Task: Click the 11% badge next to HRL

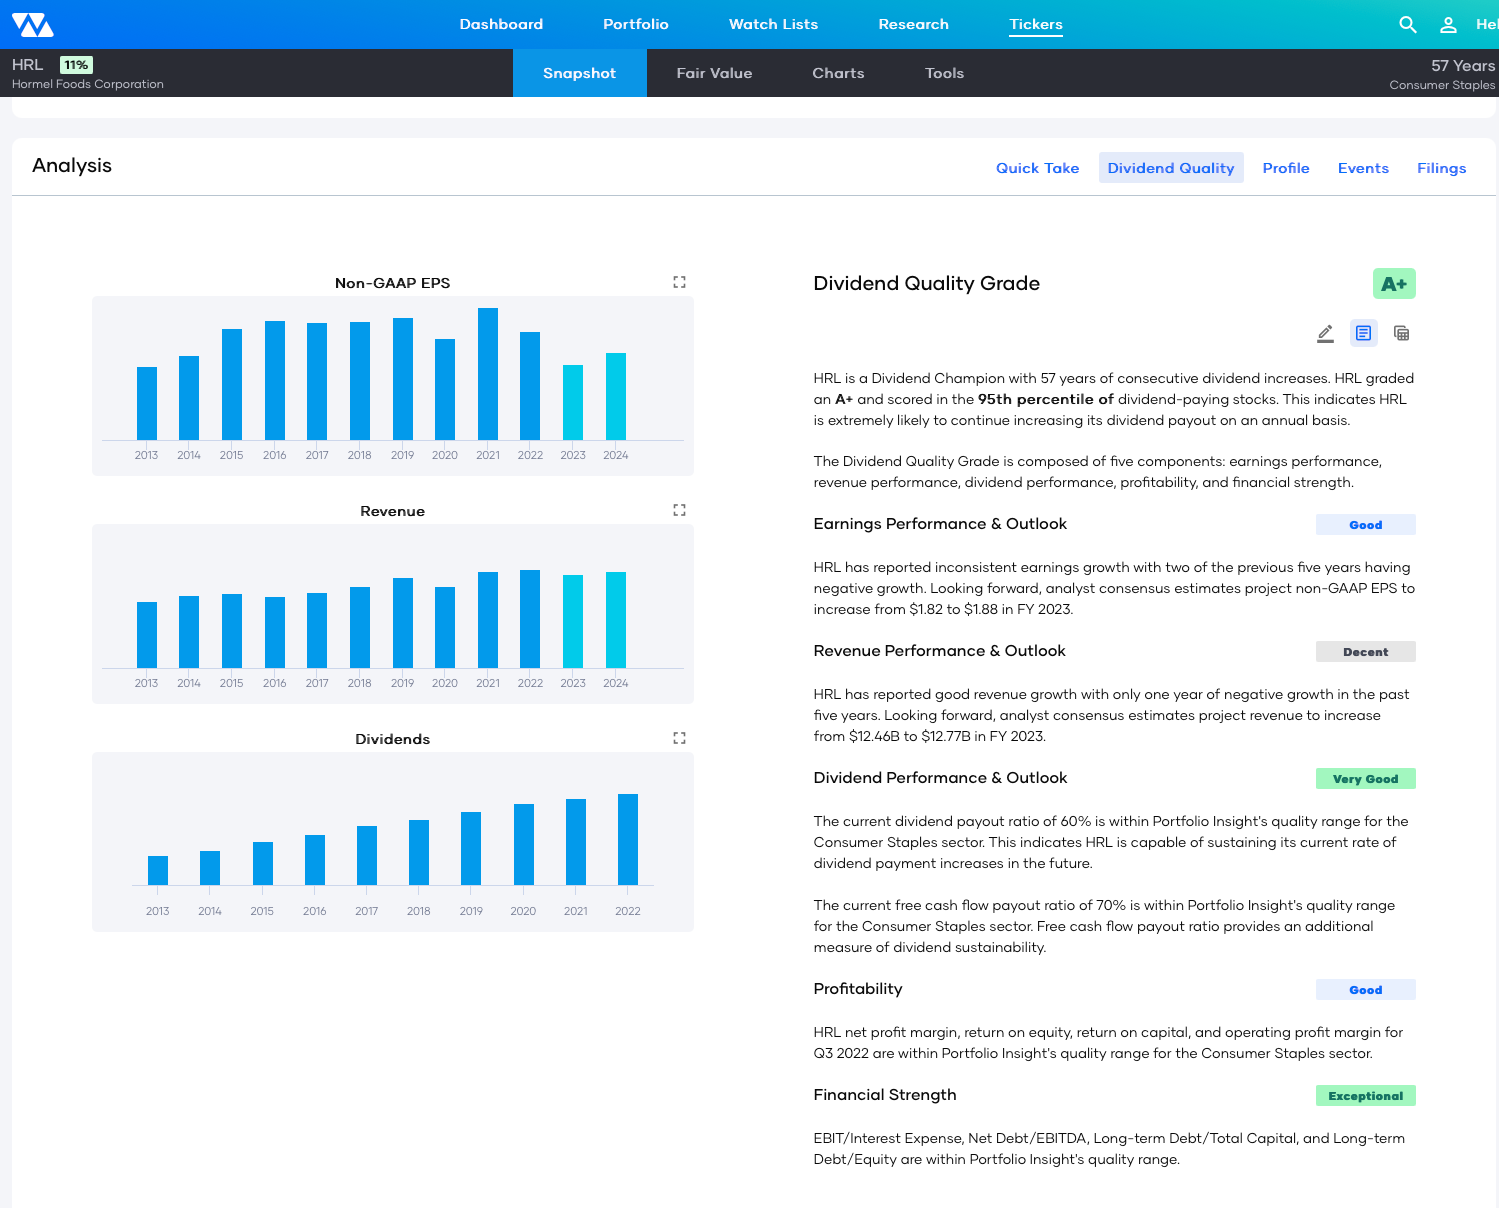Action: 75,64
